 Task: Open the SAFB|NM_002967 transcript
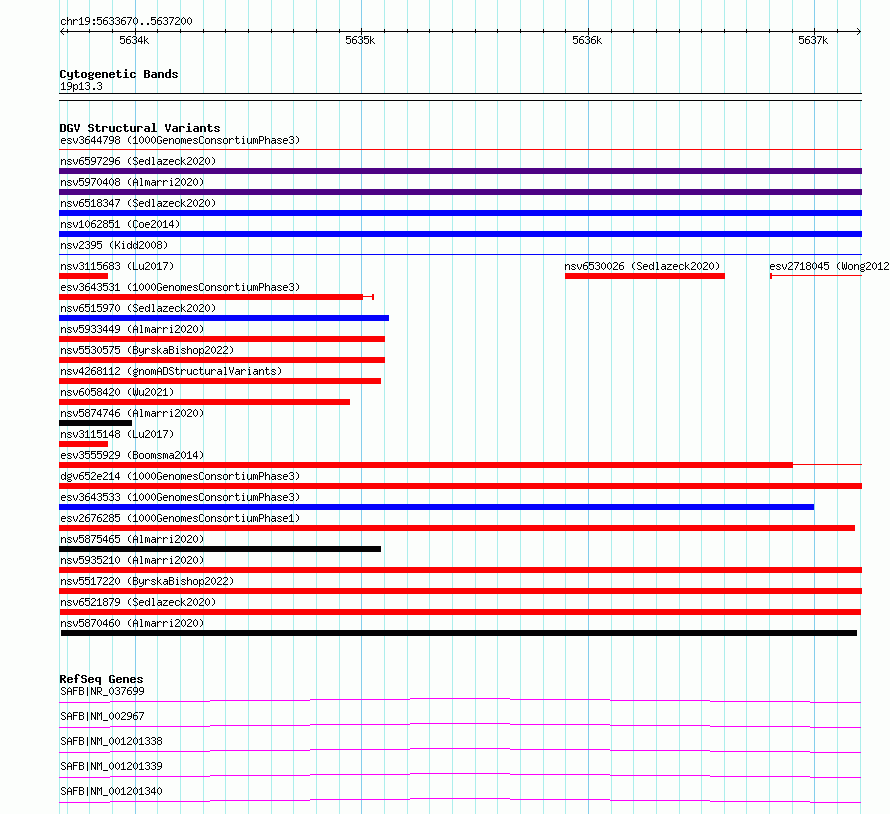[102, 716]
